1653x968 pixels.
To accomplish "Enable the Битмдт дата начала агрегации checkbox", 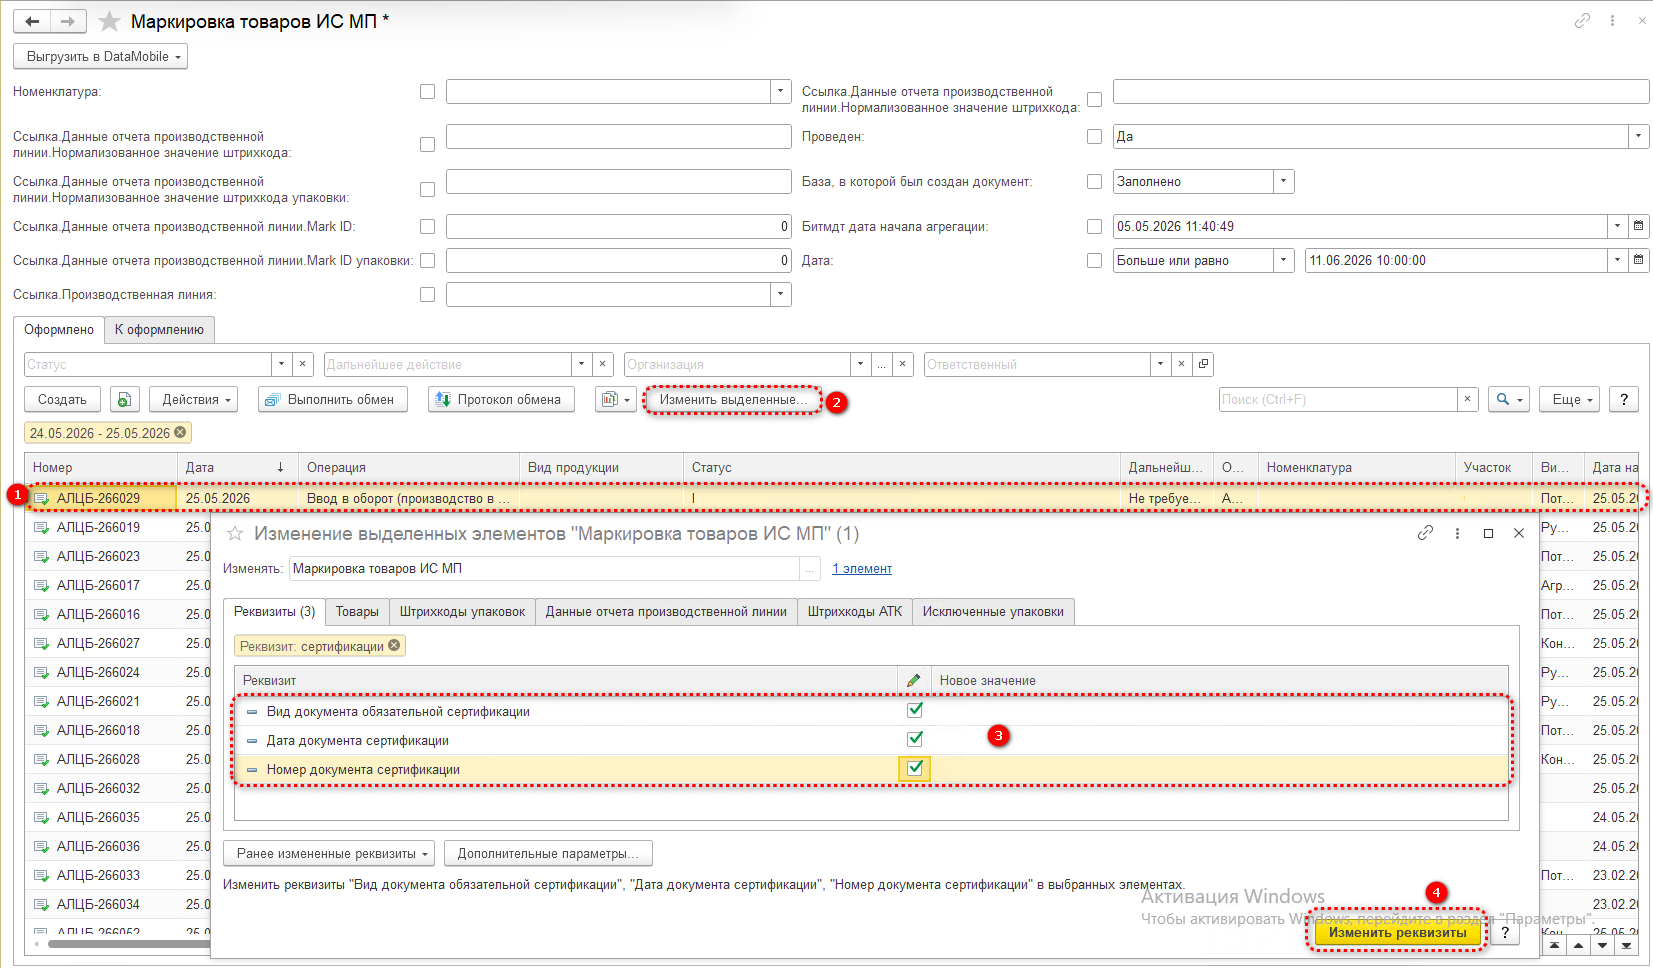I will click(x=1094, y=226).
